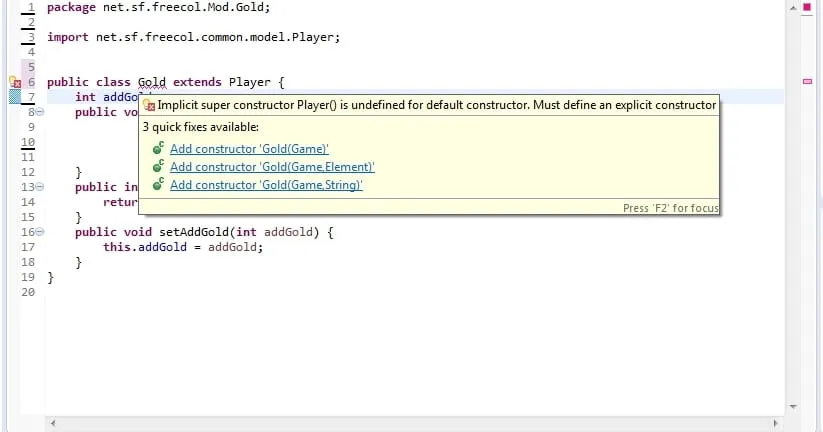This screenshot has height=432, width=823.
Task: Click the import net.sf.freecol.common.model.Player statement
Action: click(194, 37)
